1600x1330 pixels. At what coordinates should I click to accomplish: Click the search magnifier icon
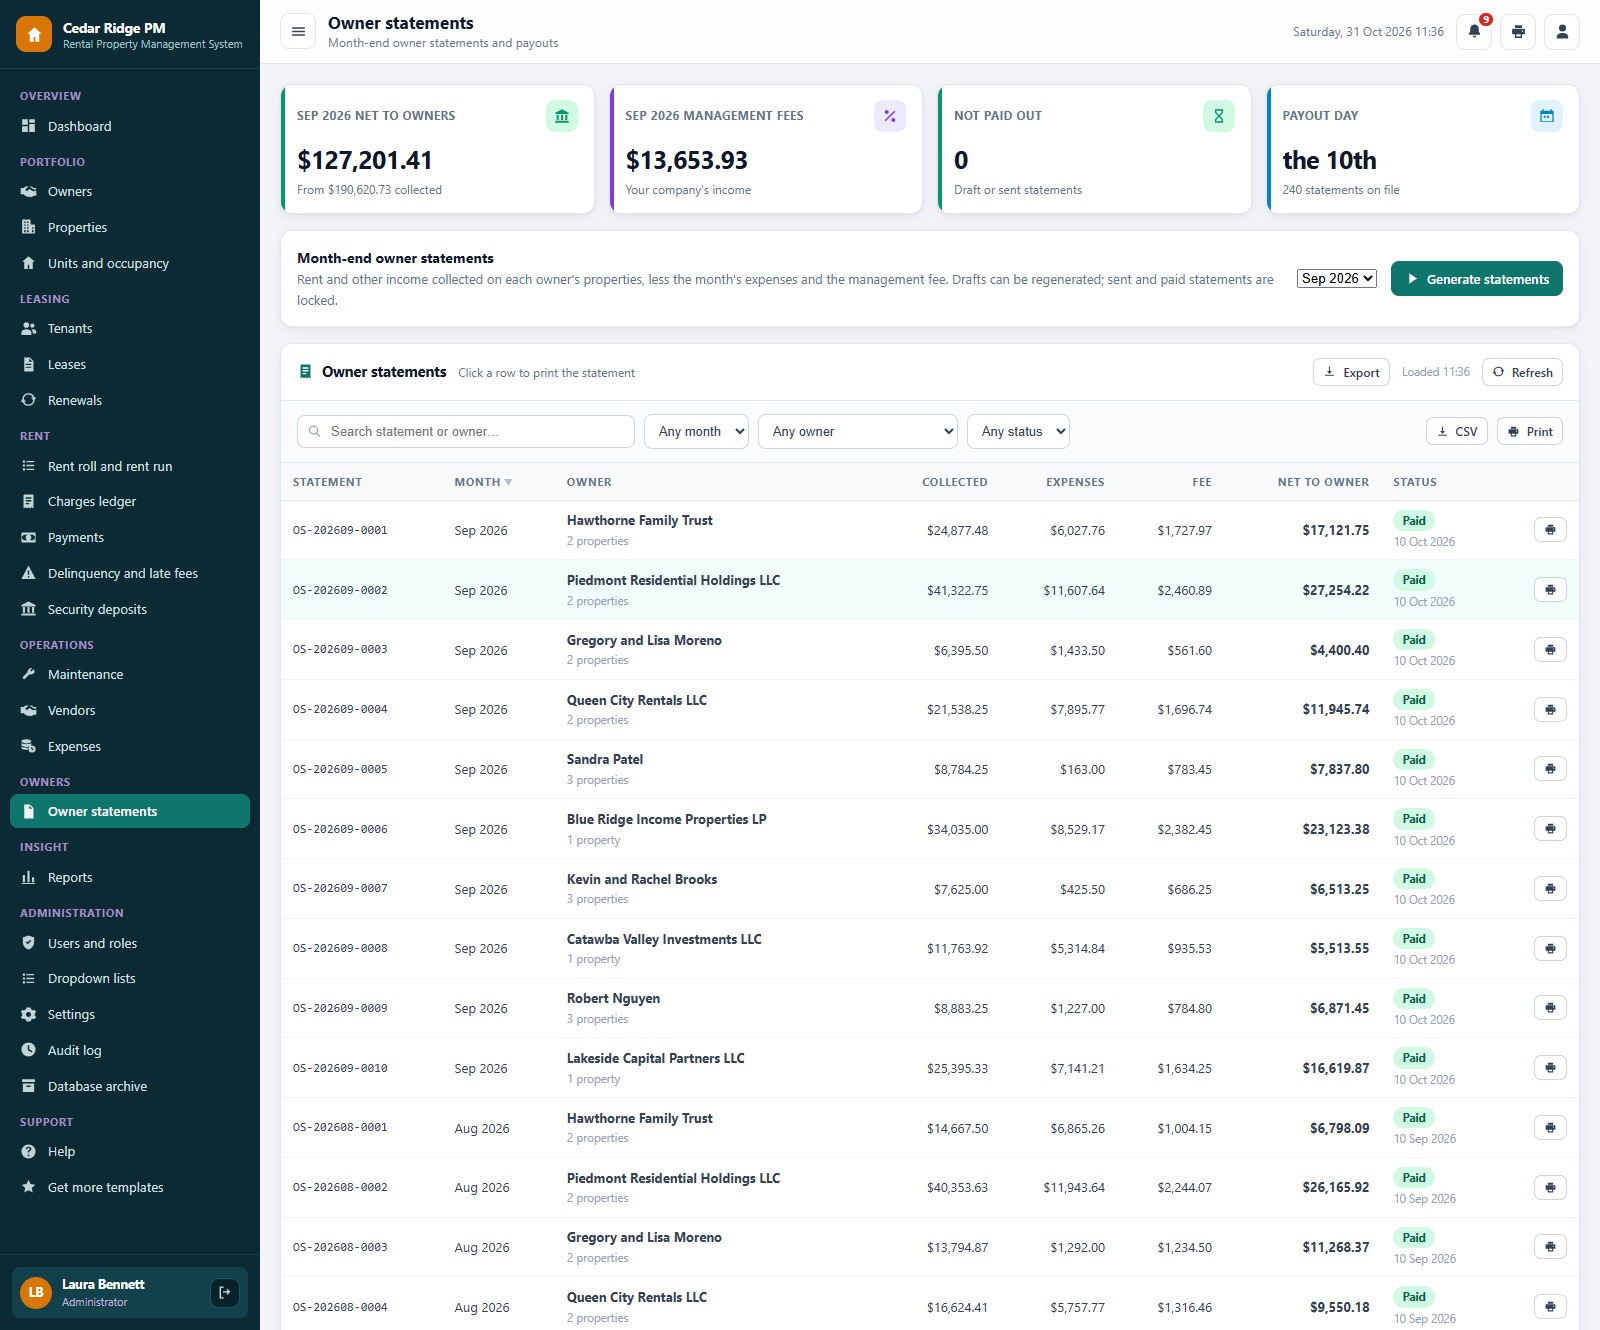tap(315, 431)
